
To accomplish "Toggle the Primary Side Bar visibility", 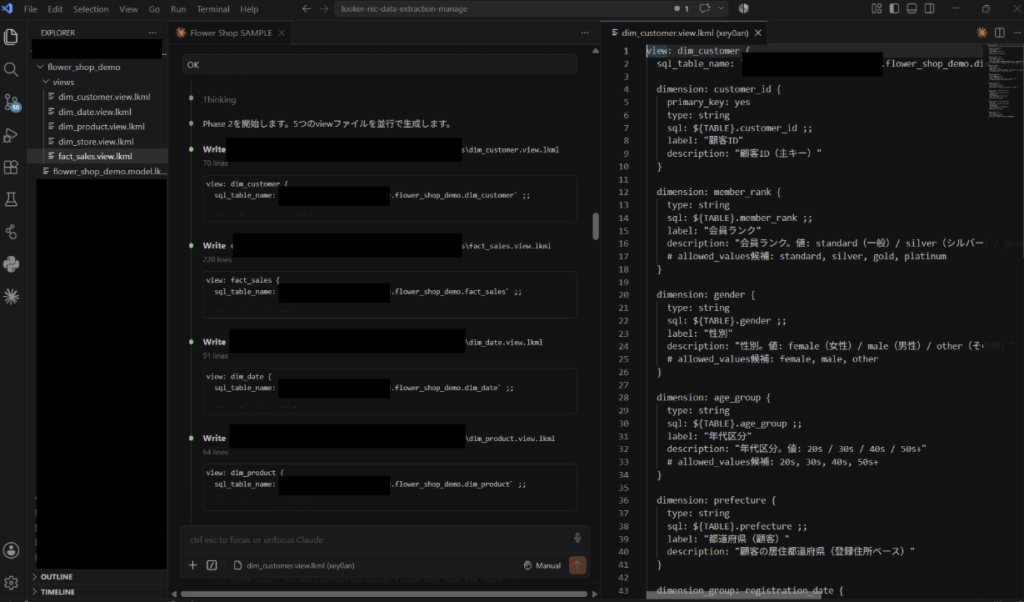I will tap(894, 9).
